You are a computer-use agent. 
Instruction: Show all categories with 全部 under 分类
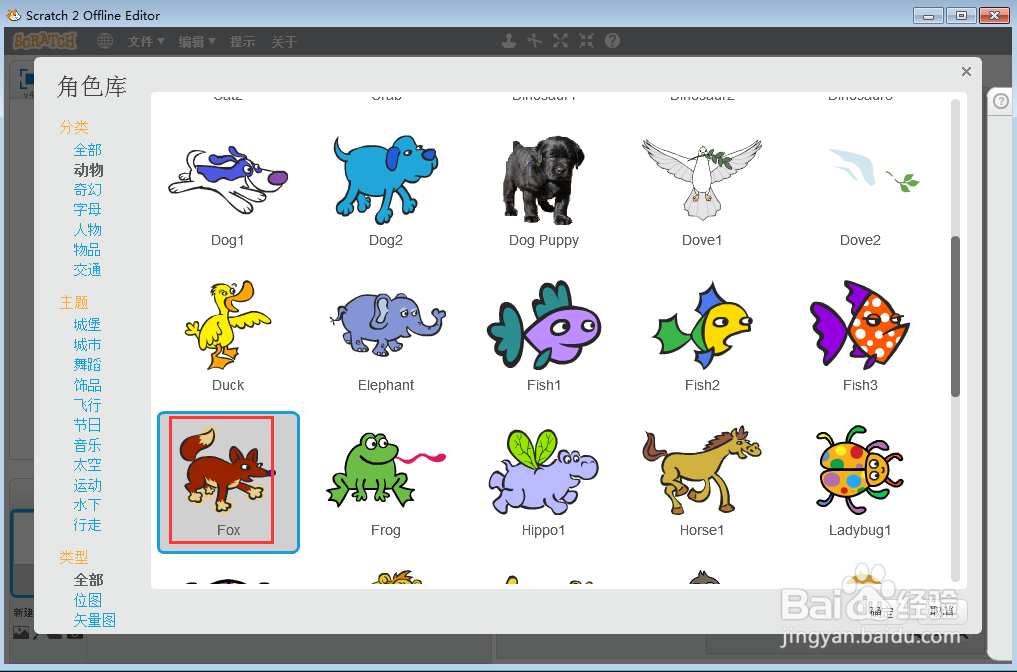[x=88, y=150]
